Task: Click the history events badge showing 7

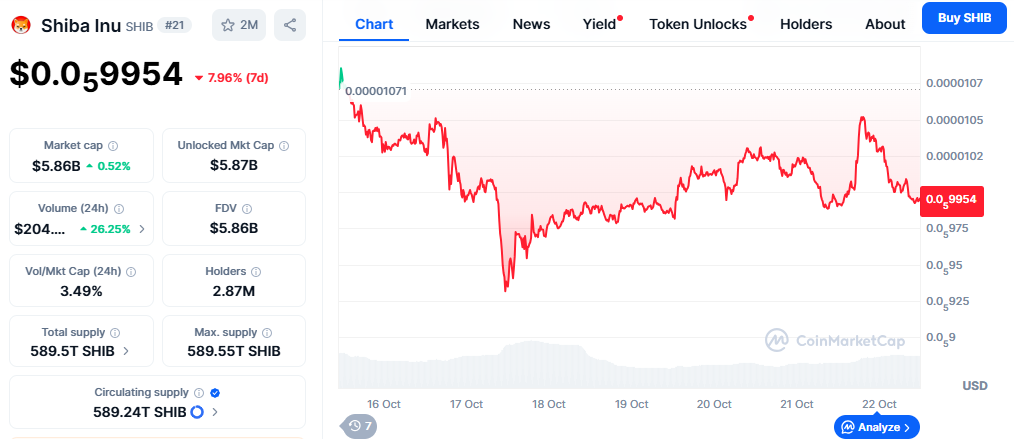Action: pos(361,426)
